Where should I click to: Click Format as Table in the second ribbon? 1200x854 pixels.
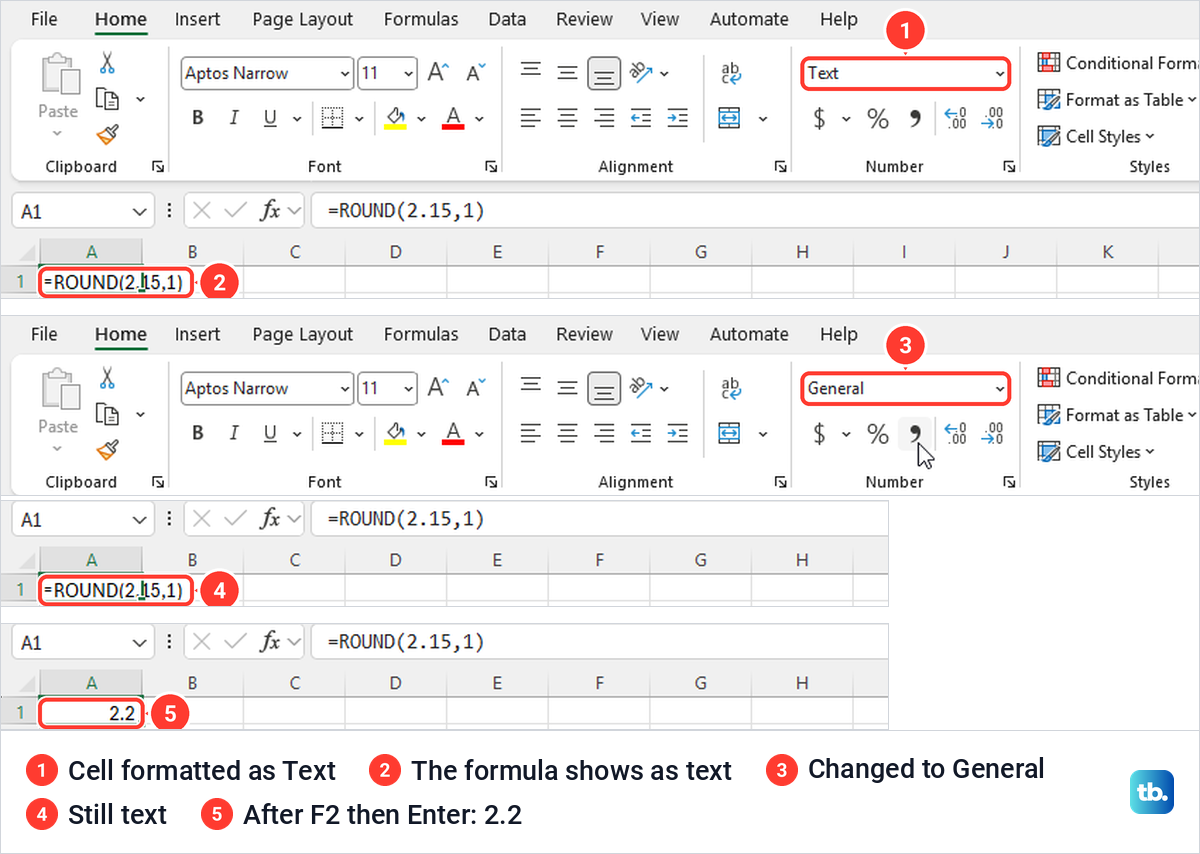click(1117, 414)
